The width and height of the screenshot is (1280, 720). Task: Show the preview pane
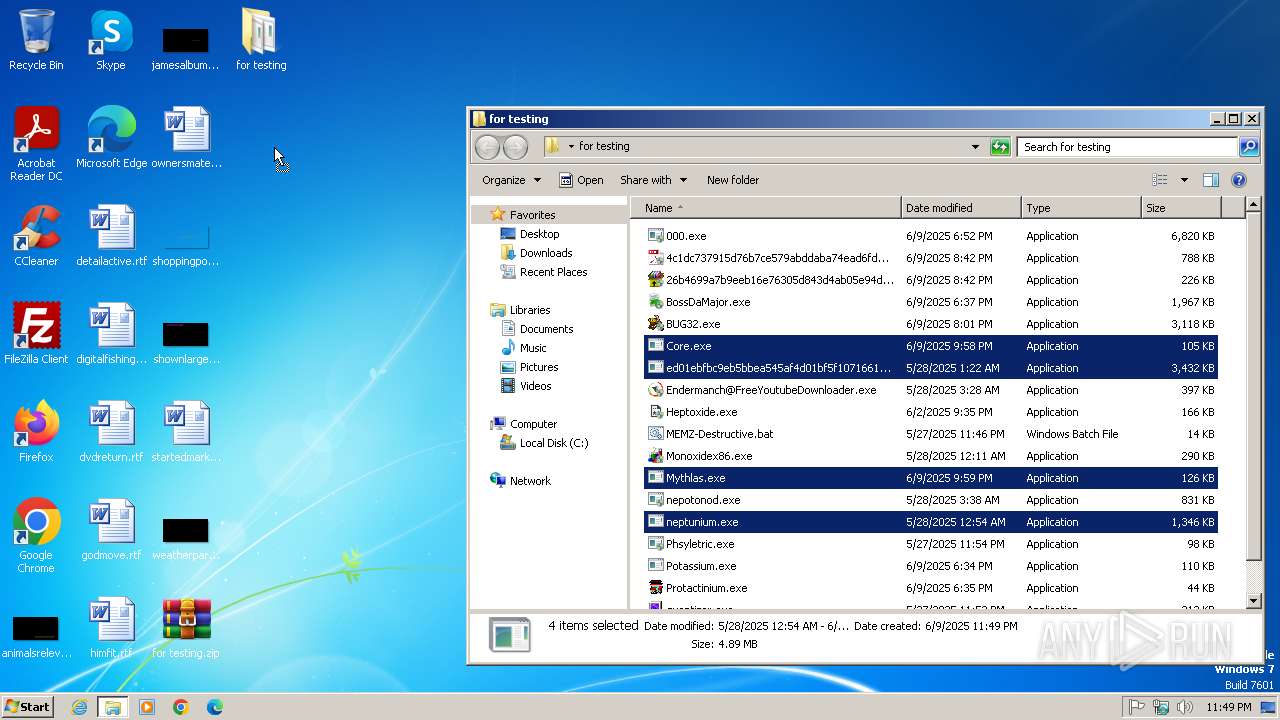pos(1210,180)
